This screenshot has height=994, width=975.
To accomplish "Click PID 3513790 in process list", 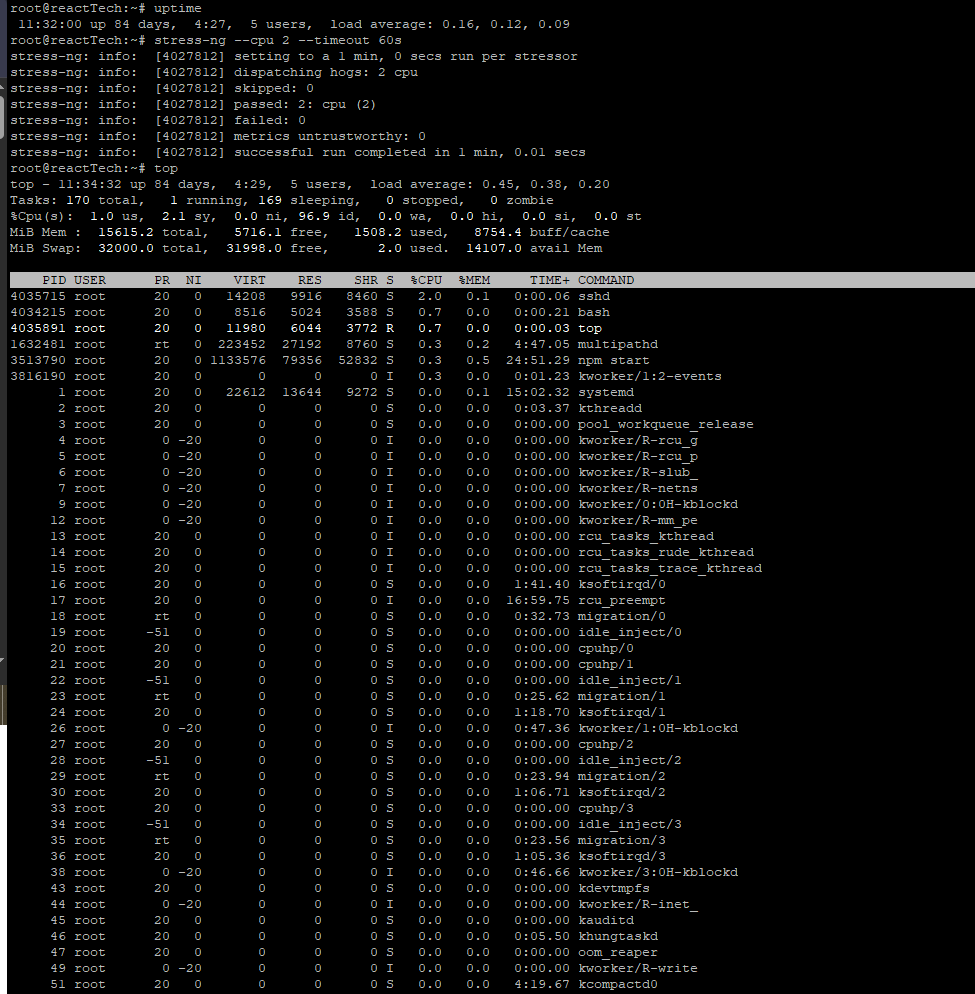I will (x=39, y=360).
